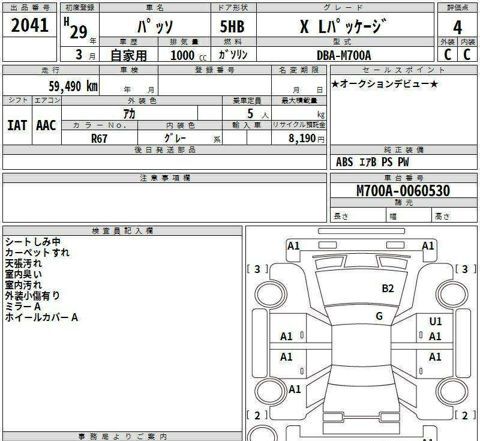Select usage history 自家用
Viewport: 480px width, 441px height.
[129, 55]
